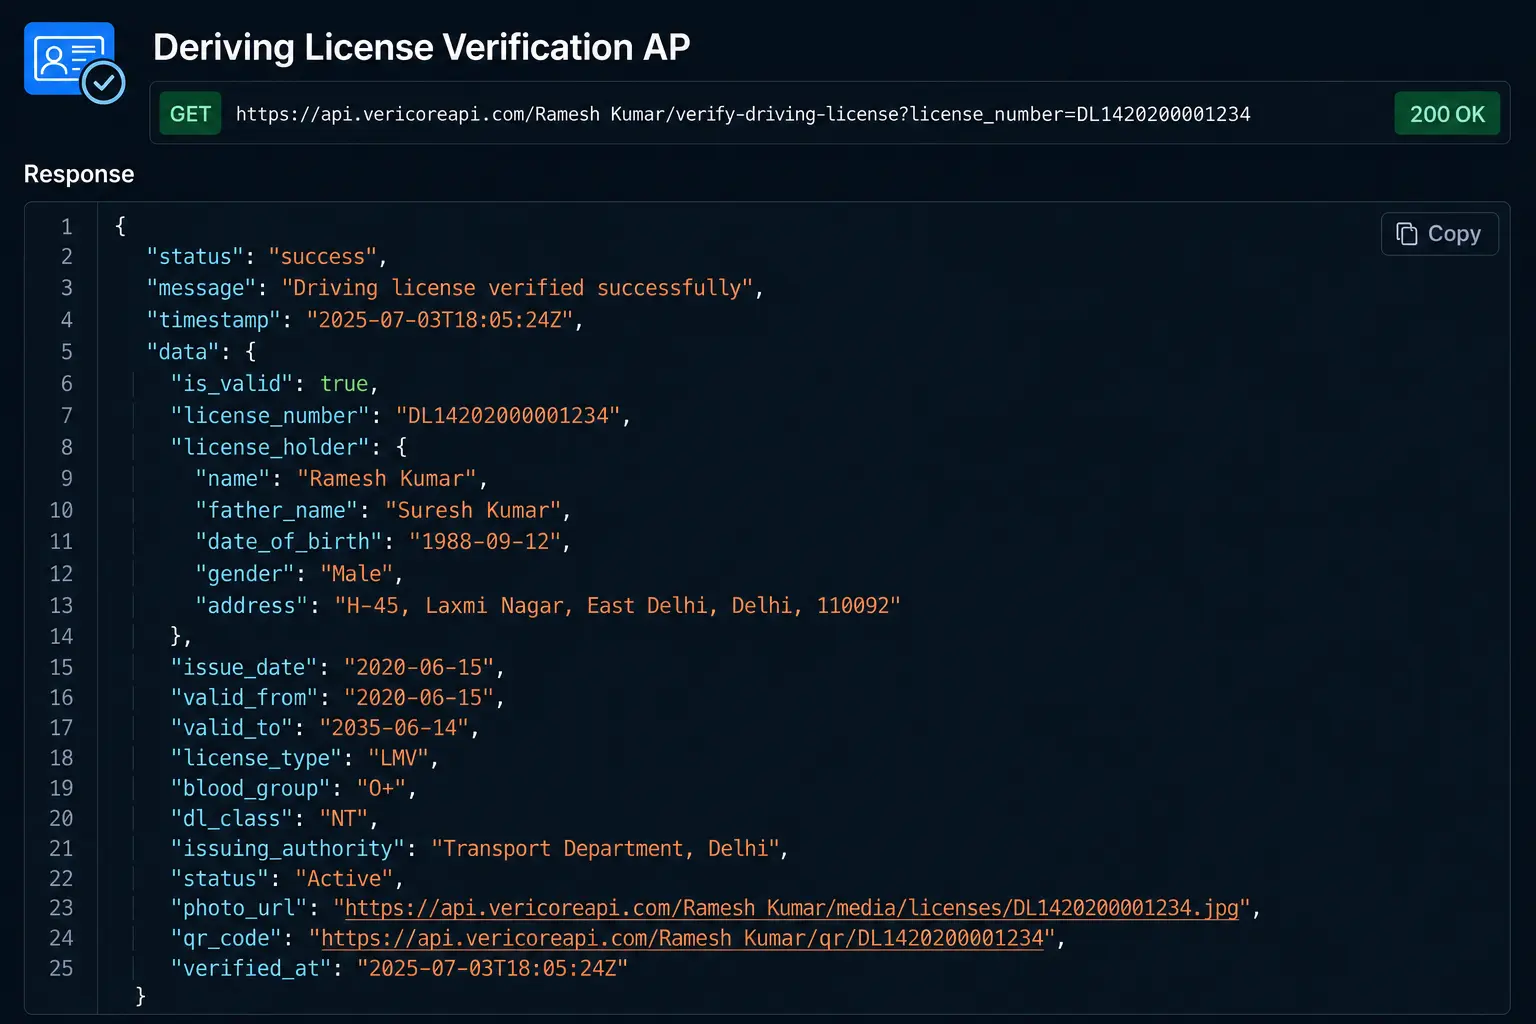
Task: Click the "Suresh Kumar" father_name value
Action: coord(473,510)
